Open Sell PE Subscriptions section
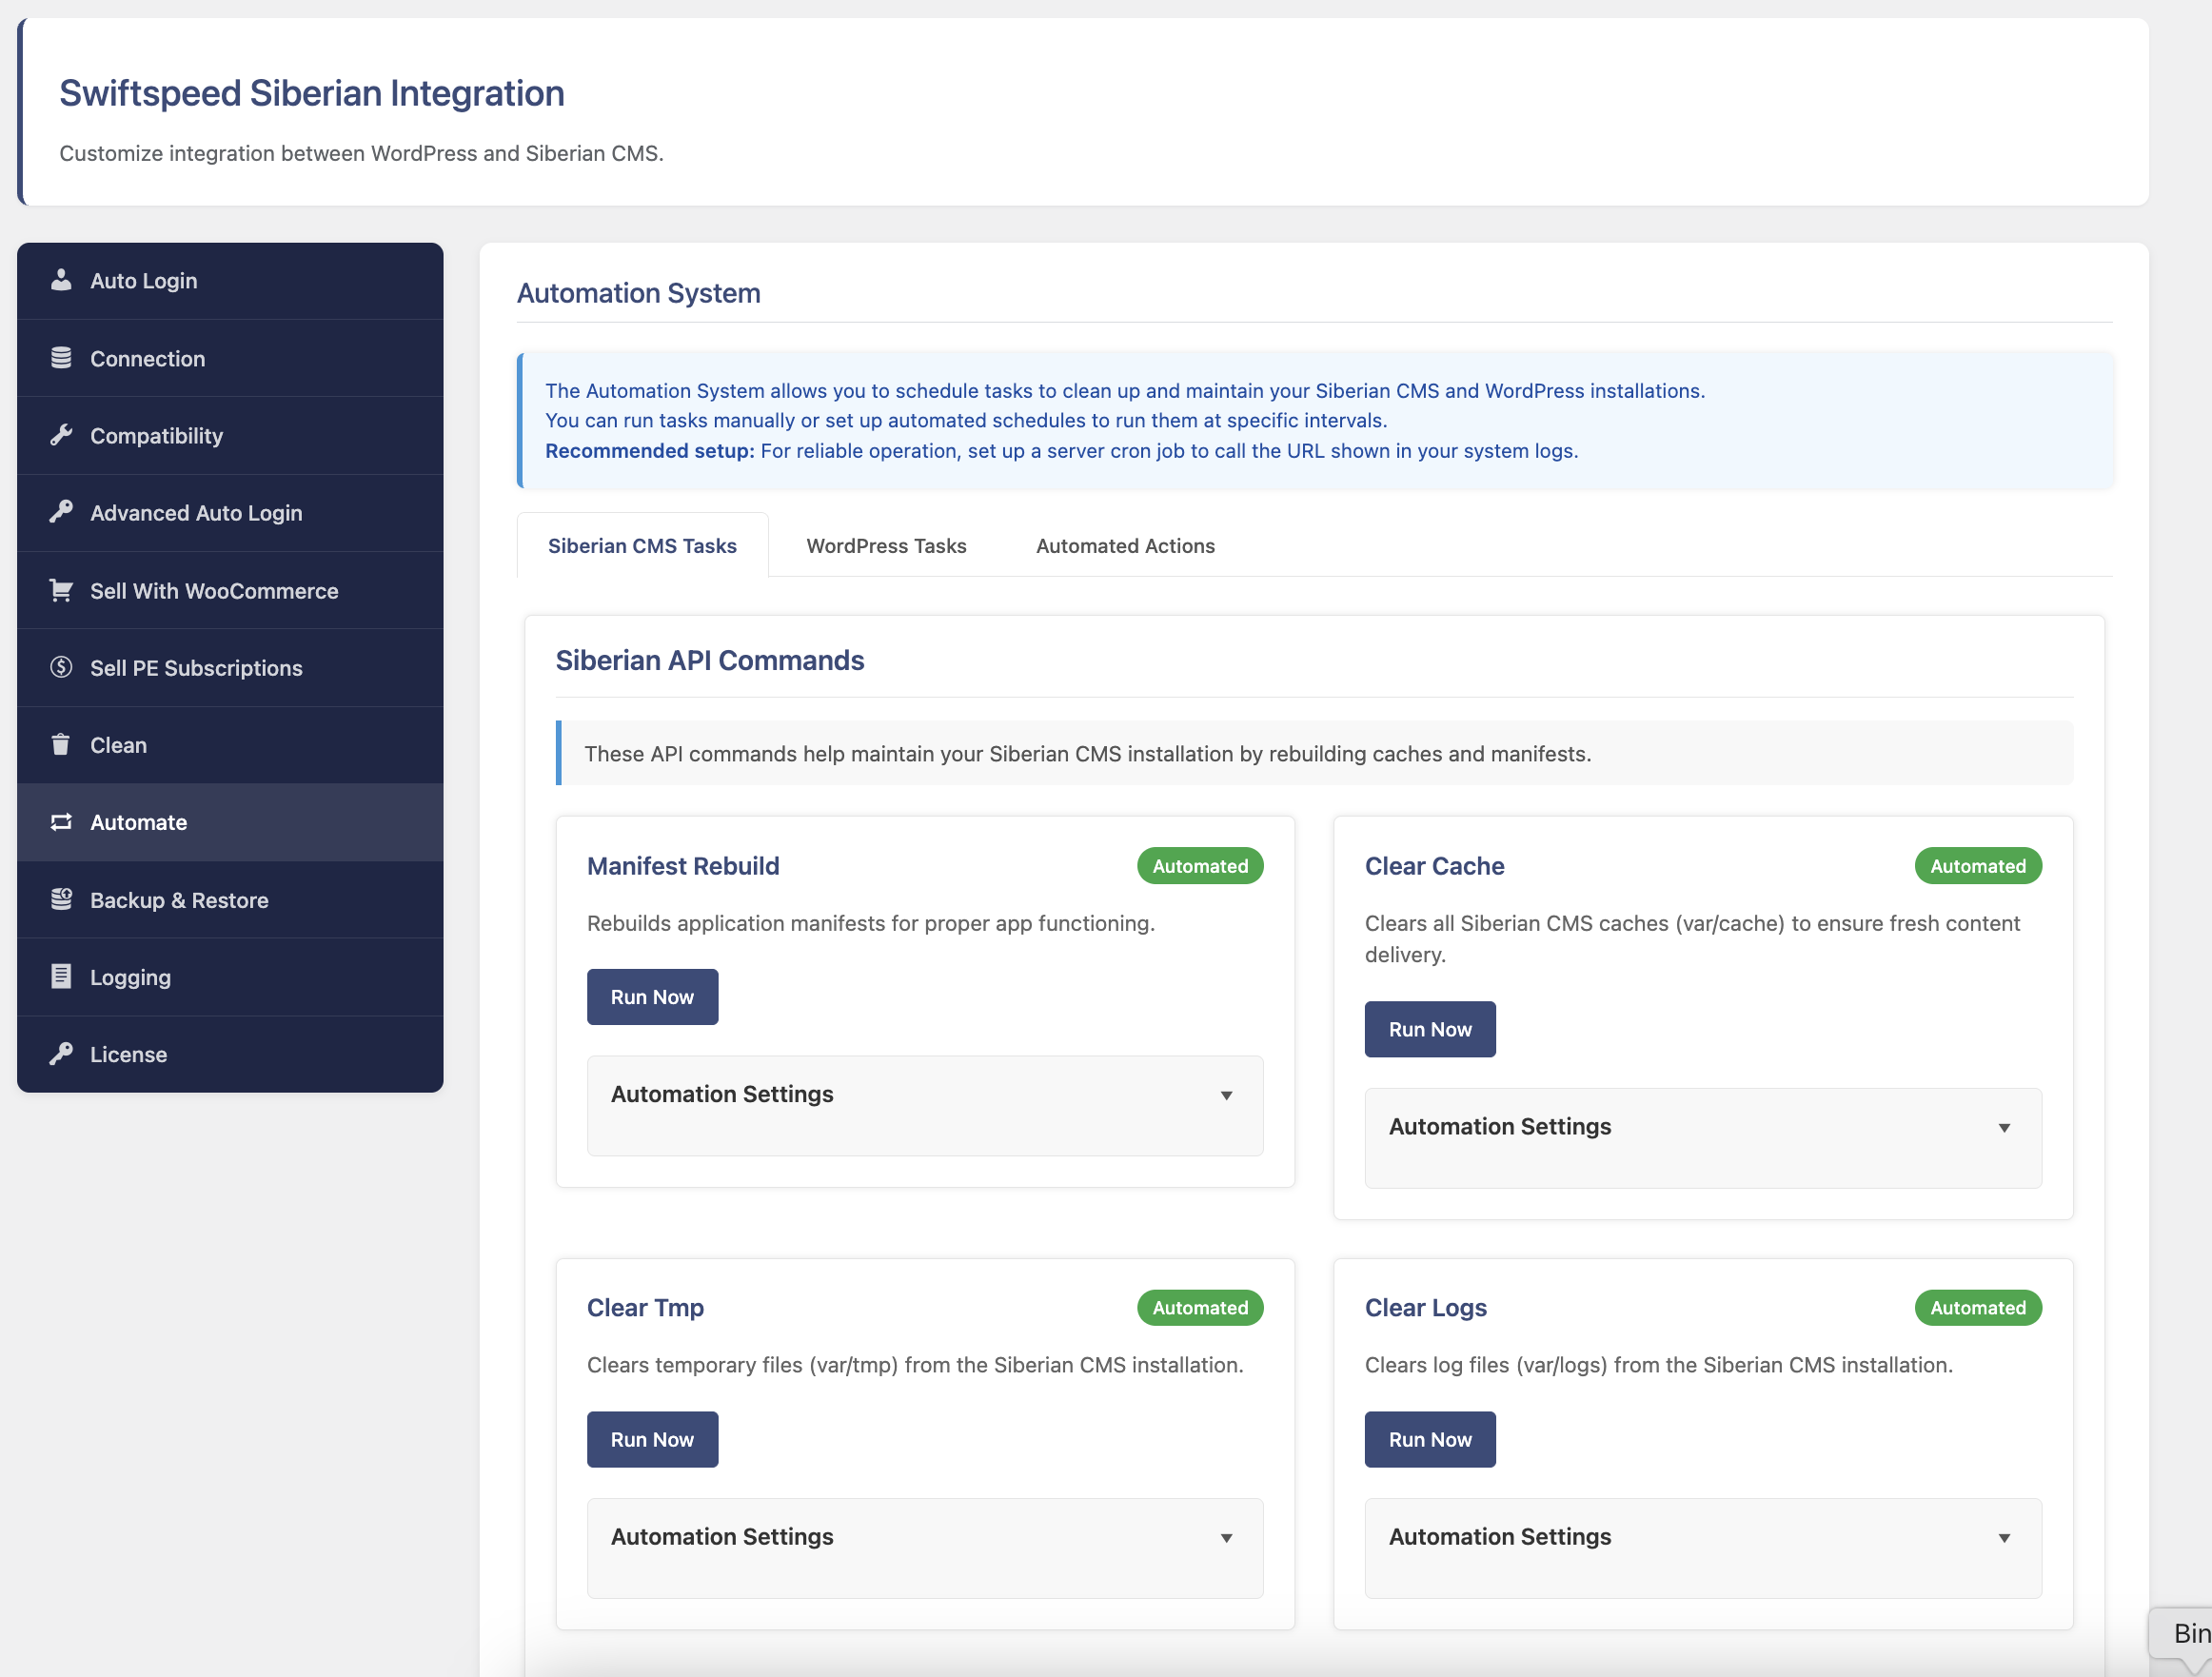The height and width of the screenshot is (1677, 2212). (230, 667)
